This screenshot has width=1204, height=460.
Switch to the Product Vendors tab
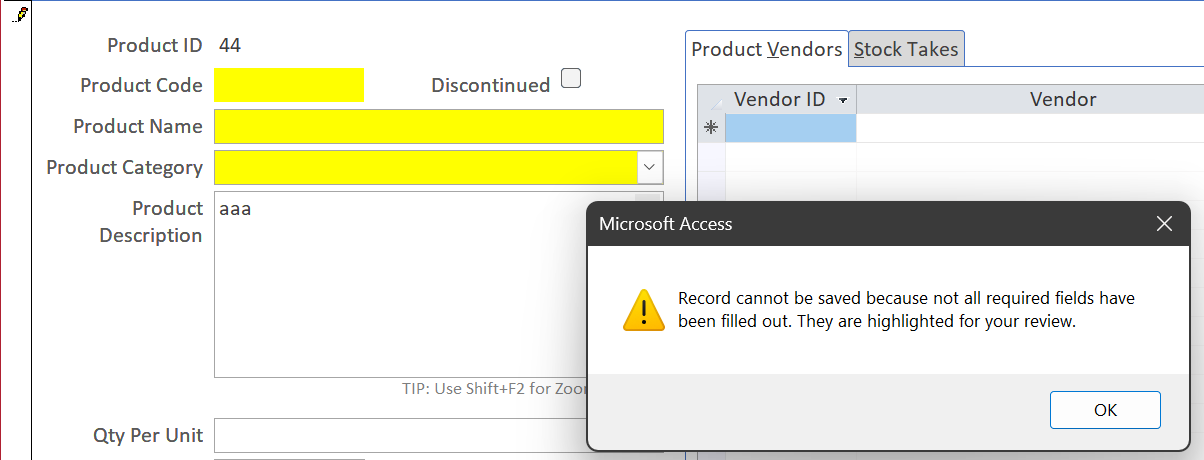[x=767, y=49]
